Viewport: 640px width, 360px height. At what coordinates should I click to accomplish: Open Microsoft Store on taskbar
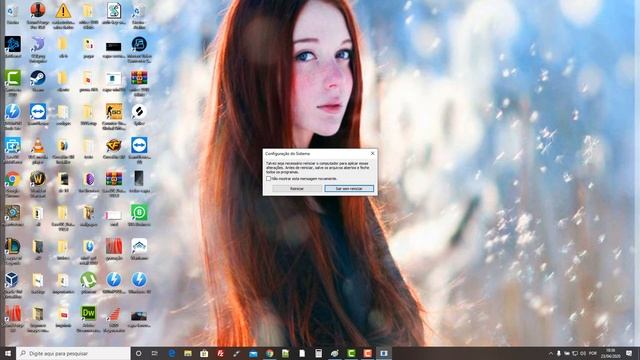(204, 353)
